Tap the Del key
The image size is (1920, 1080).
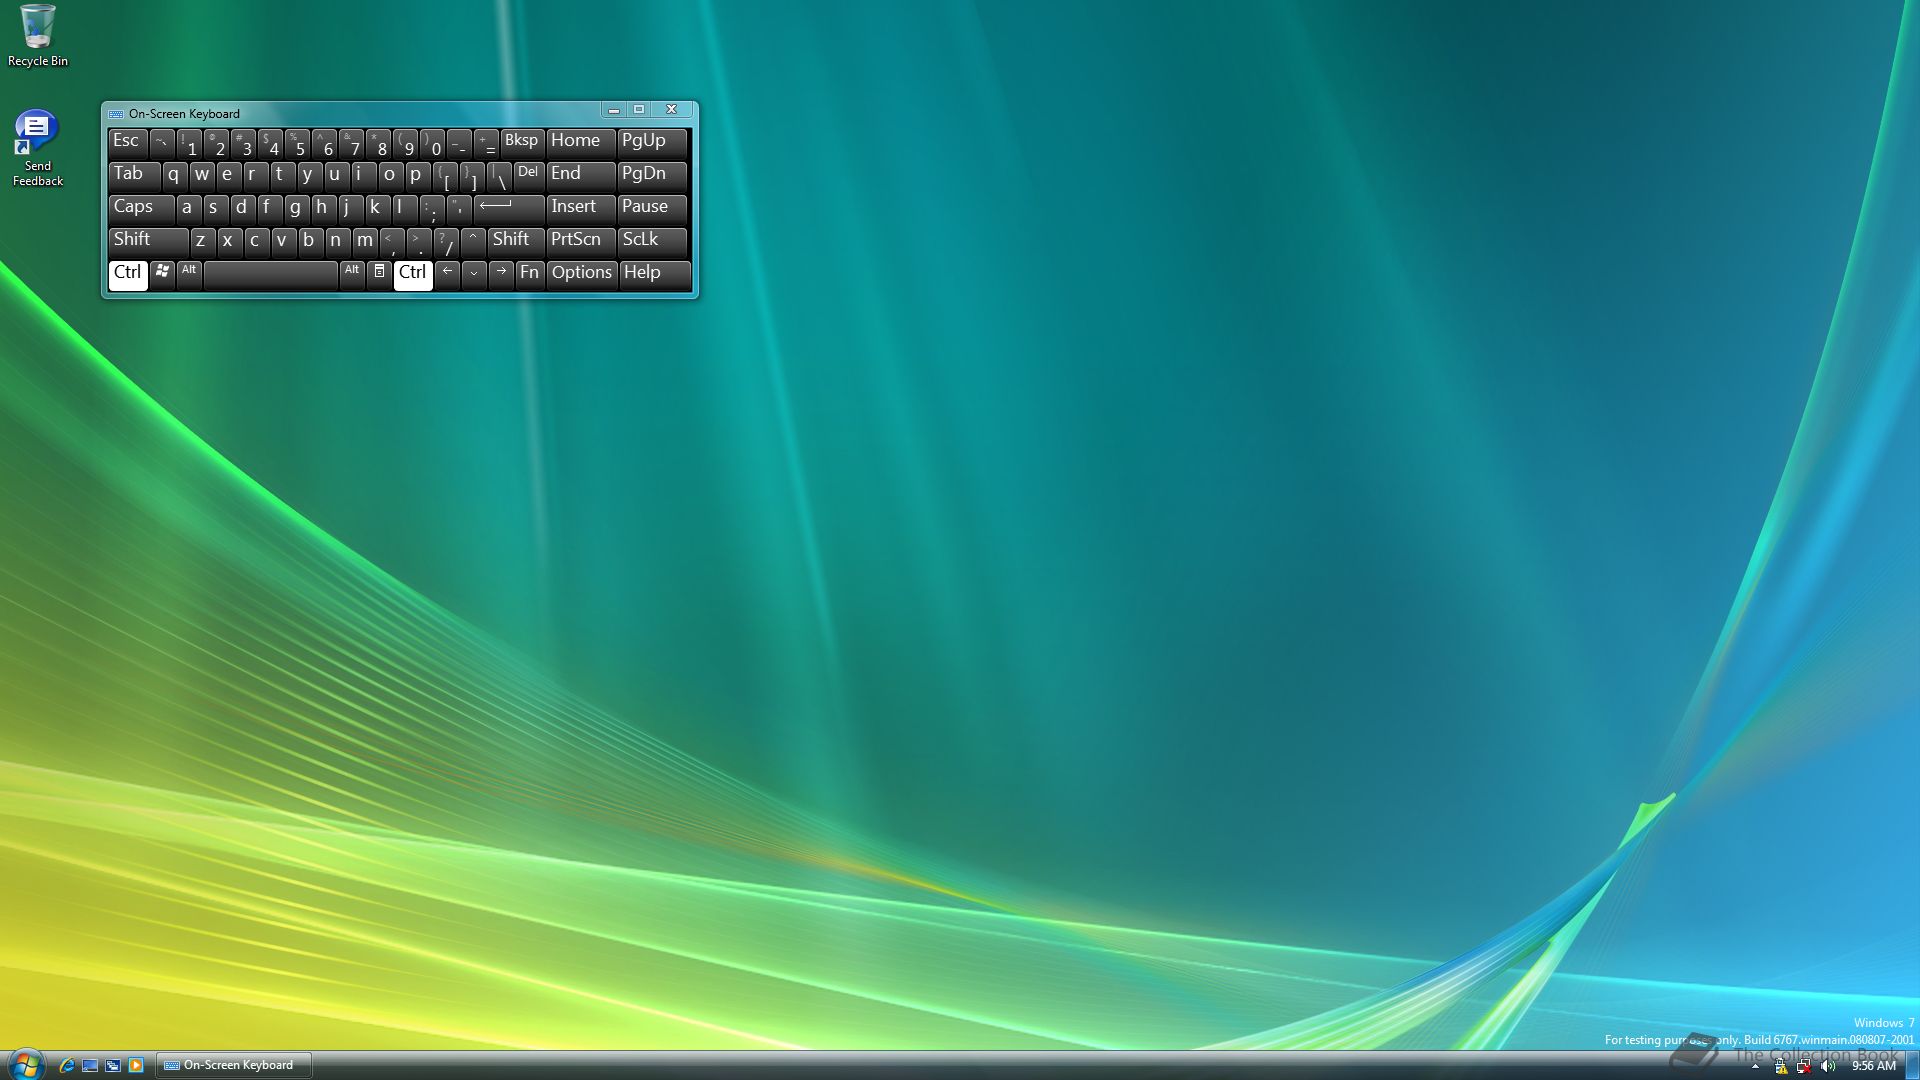coord(529,176)
